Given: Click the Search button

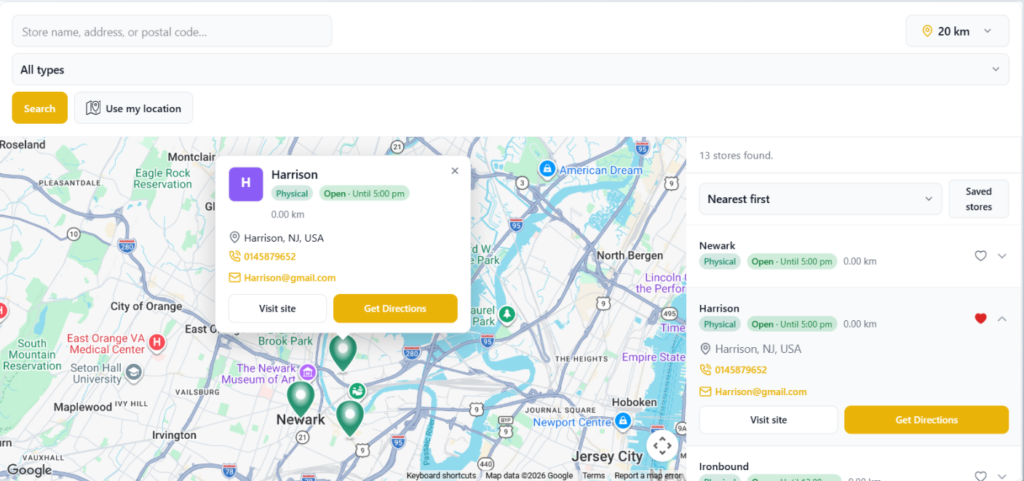Looking at the screenshot, I should (40, 108).
